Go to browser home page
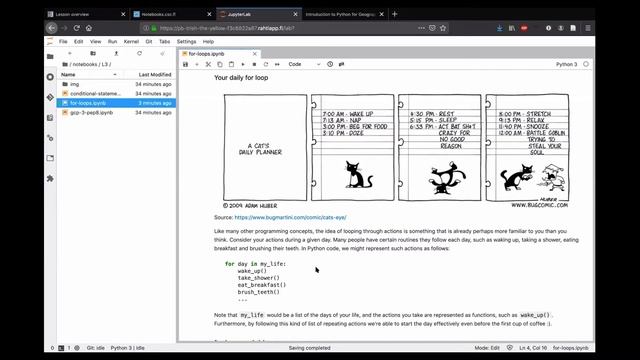The height and width of the screenshot is (360, 640). click(x=89, y=28)
